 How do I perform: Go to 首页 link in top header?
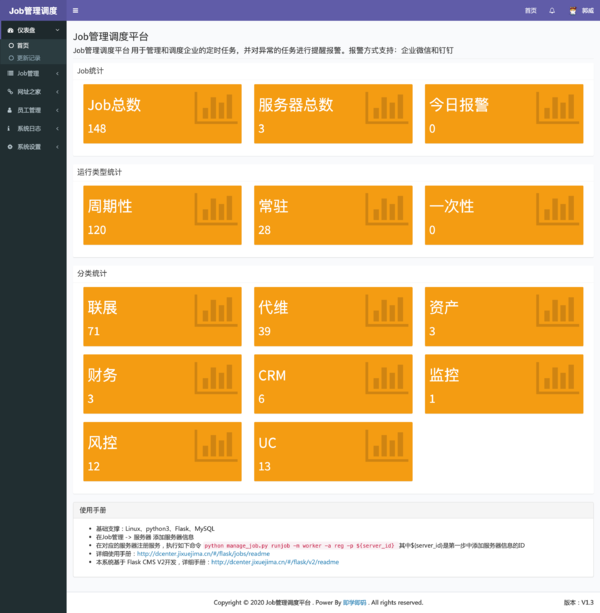[x=530, y=11]
